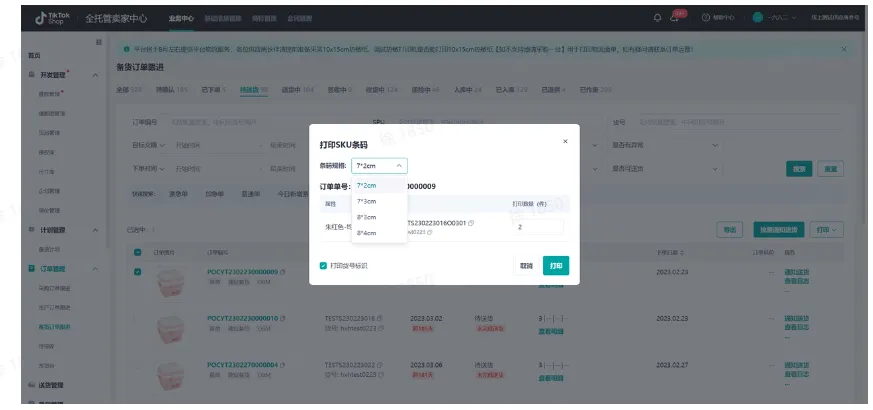This screenshot has width=873, height=410.
Task: Click the 取消 button in dialog
Action: tap(526, 266)
